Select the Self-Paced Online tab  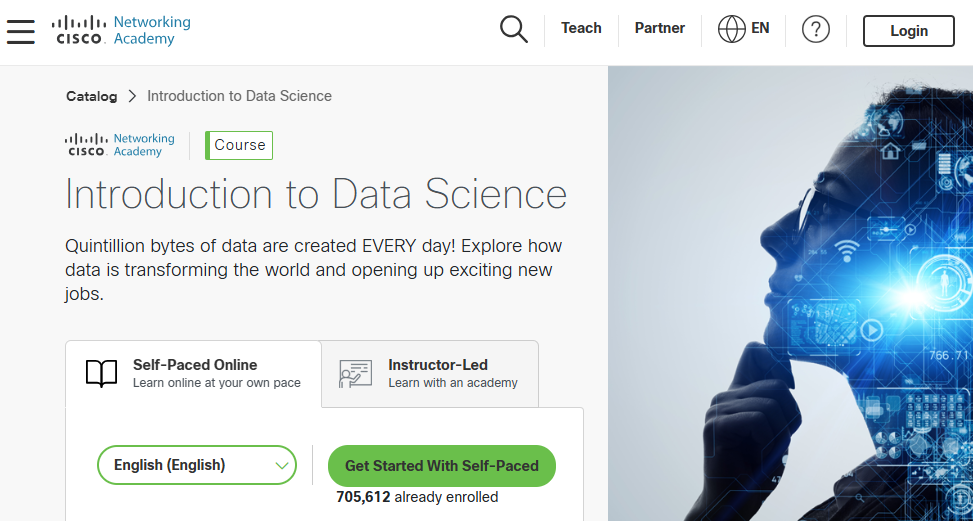[194, 373]
